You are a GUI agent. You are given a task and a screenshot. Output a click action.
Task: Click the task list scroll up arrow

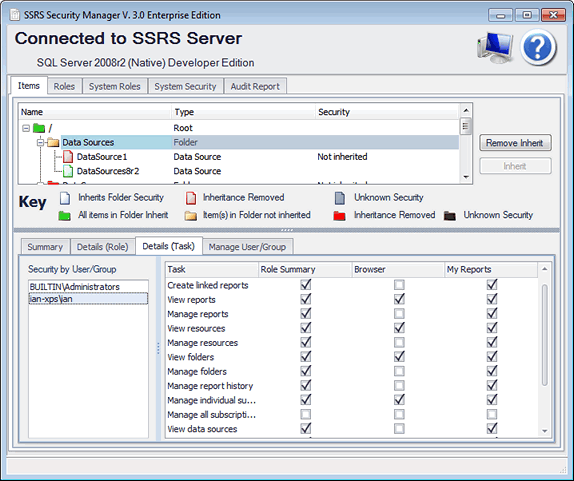pyautogui.click(x=545, y=269)
